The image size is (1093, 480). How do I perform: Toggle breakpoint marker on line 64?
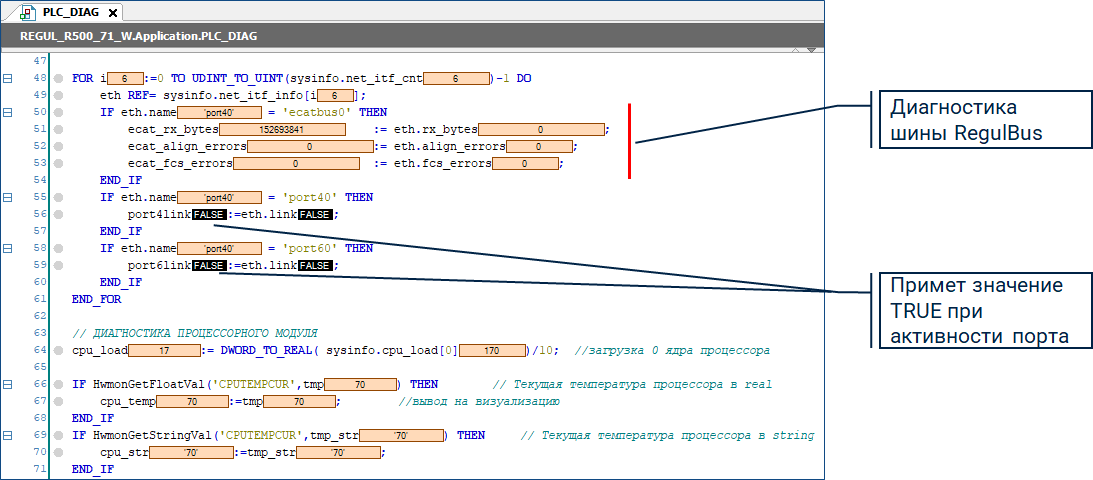point(59,351)
